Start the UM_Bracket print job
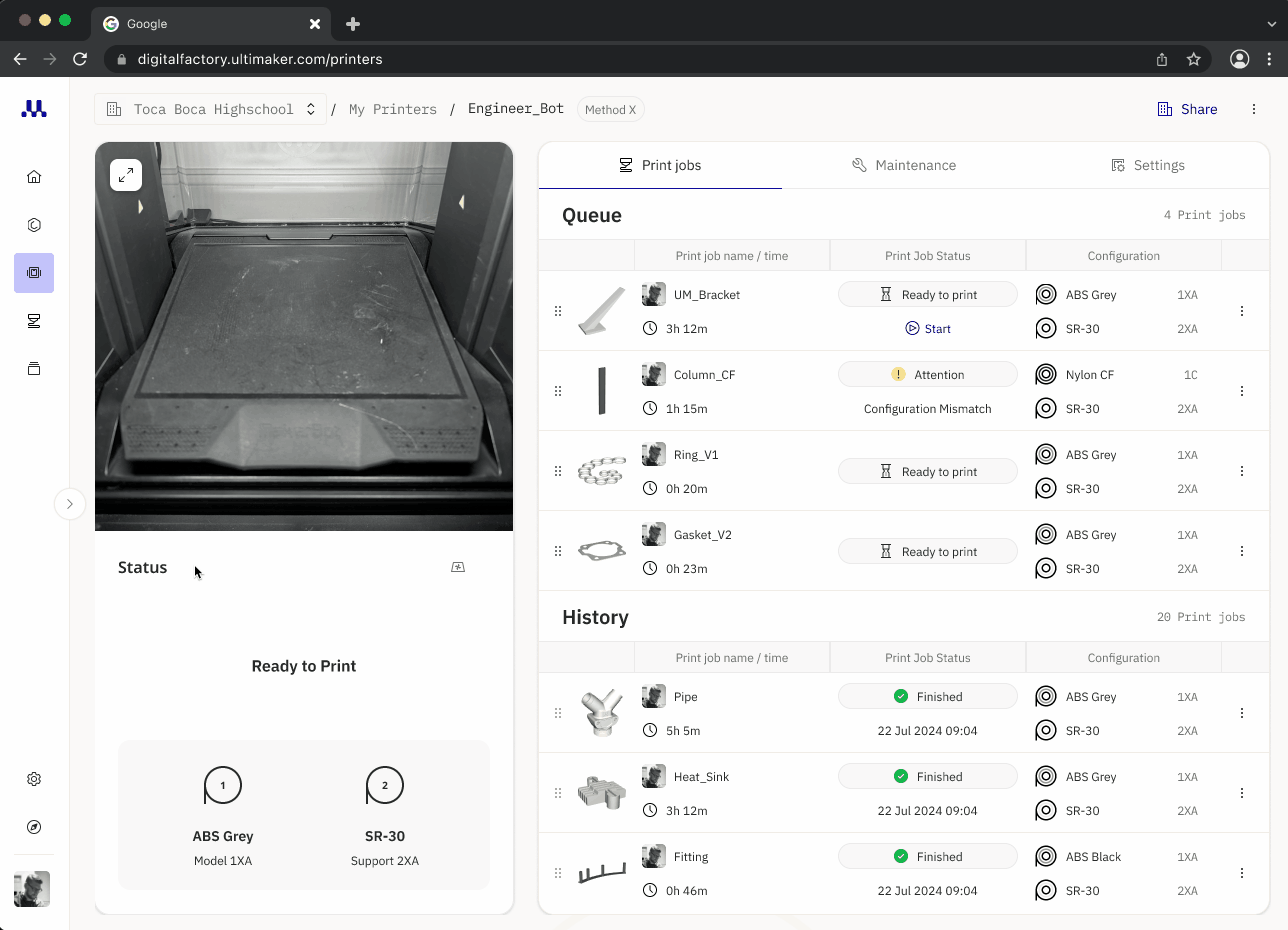Screen dimensions: 1288x930 coord(927,328)
